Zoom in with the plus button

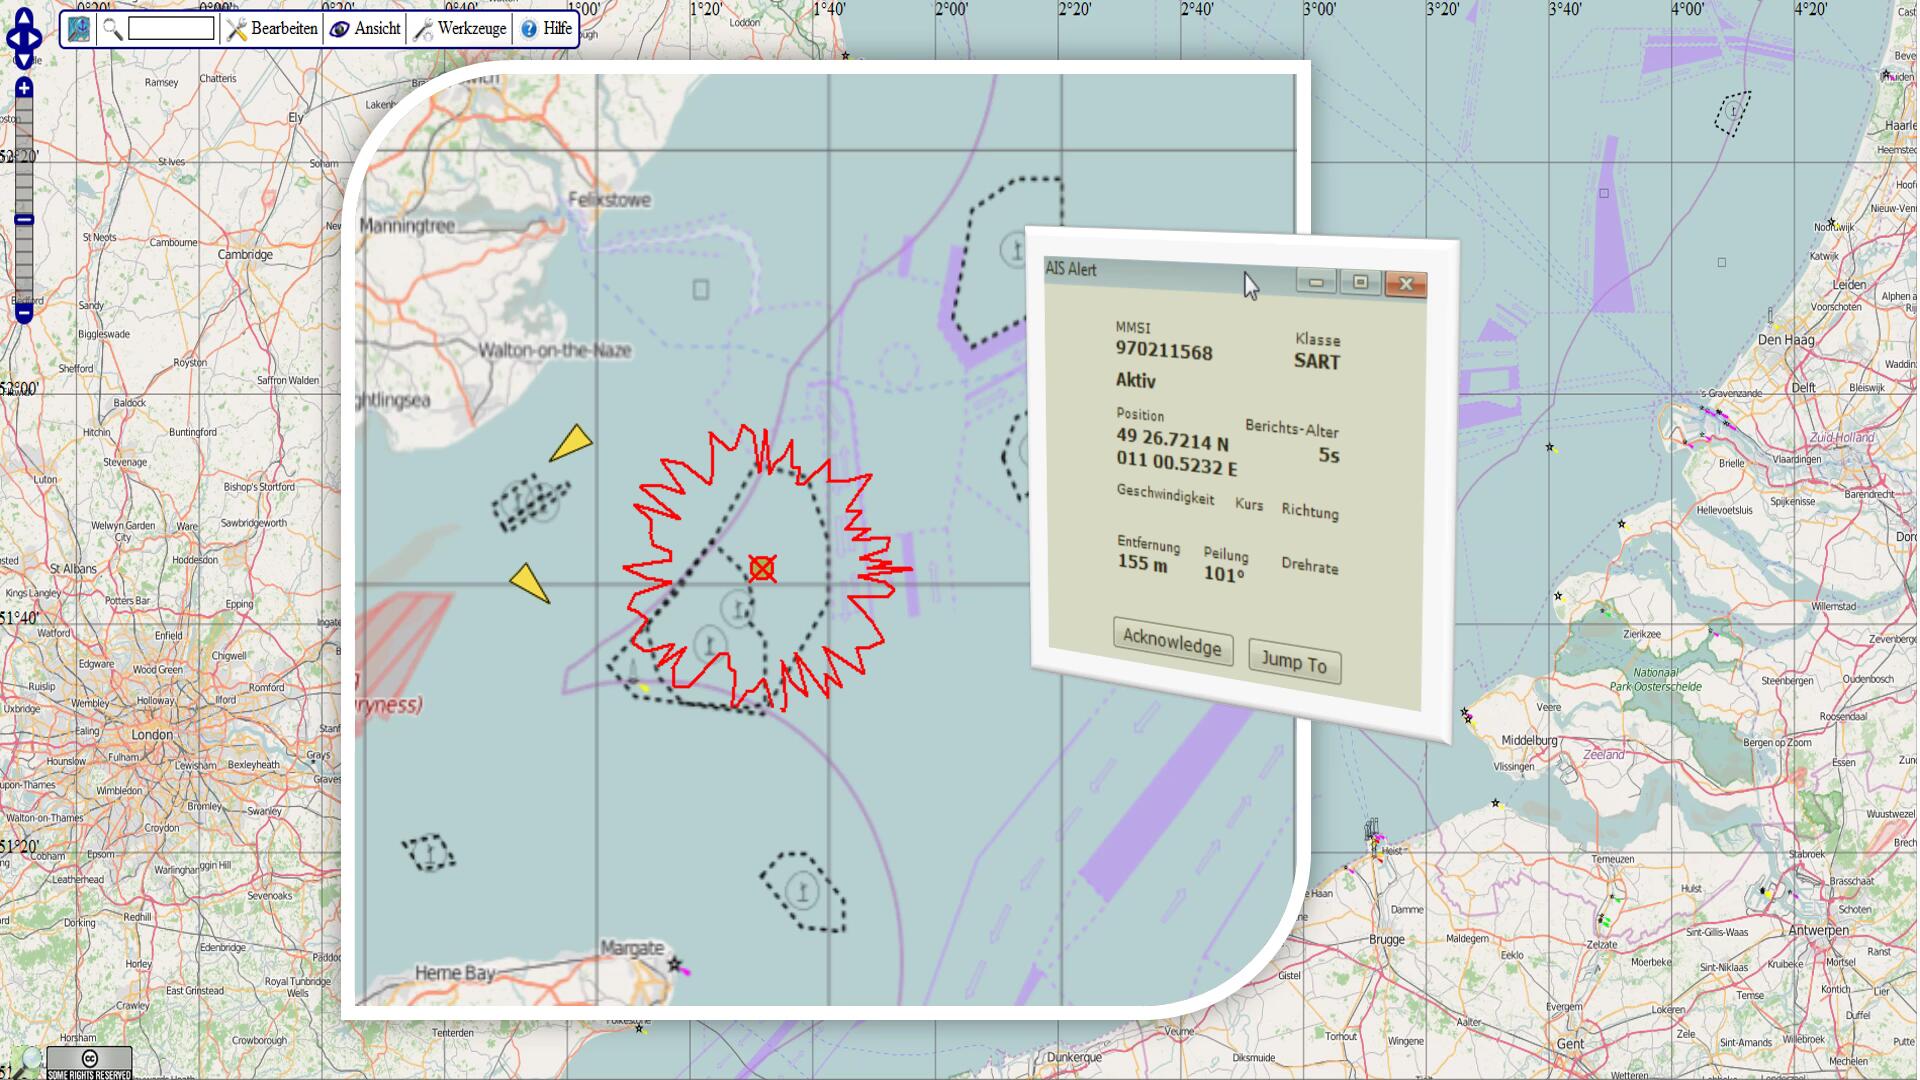pyautogui.click(x=24, y=88)
